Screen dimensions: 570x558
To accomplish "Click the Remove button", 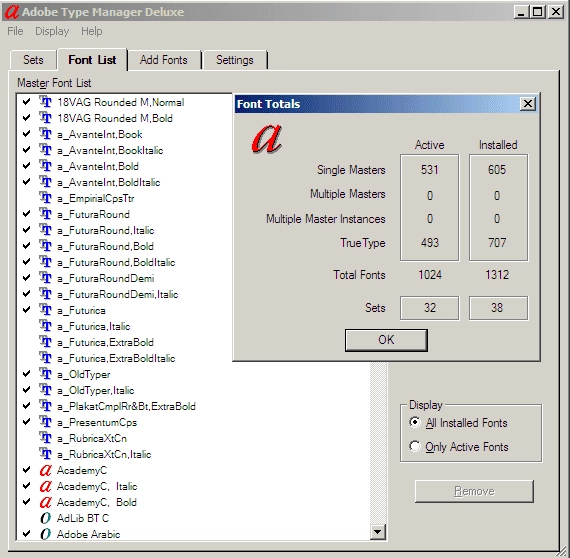I will [474, 491].
